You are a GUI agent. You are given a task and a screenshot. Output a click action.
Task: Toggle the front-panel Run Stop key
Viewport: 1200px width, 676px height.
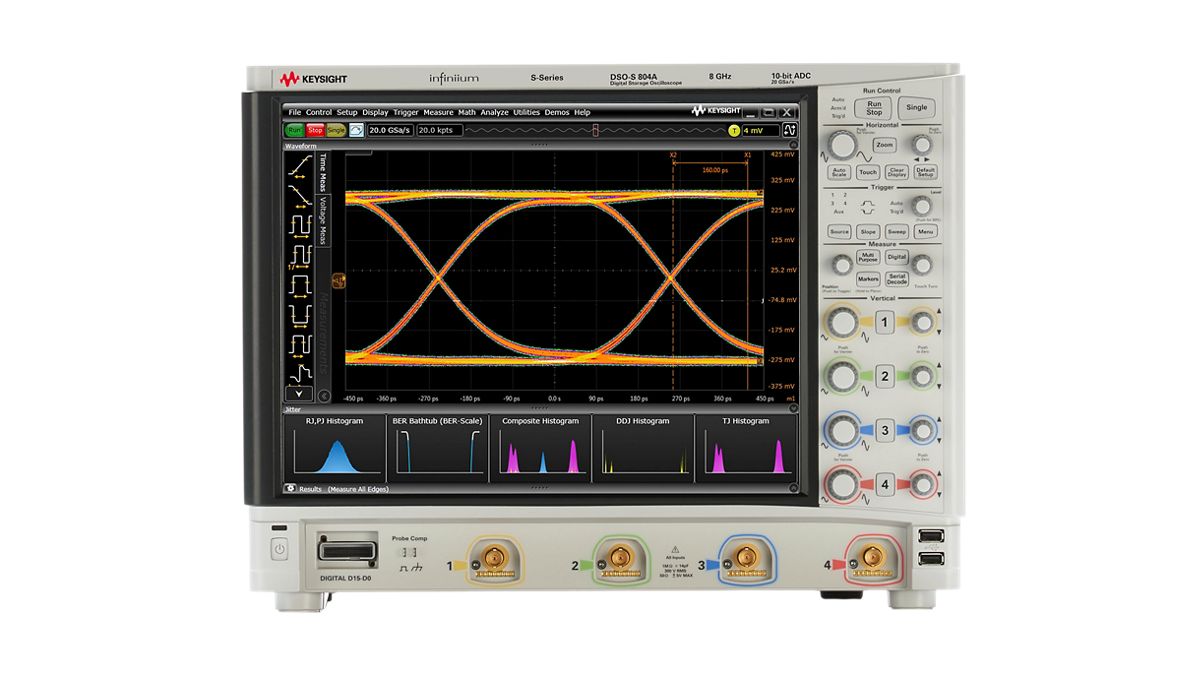click(874, 108)
